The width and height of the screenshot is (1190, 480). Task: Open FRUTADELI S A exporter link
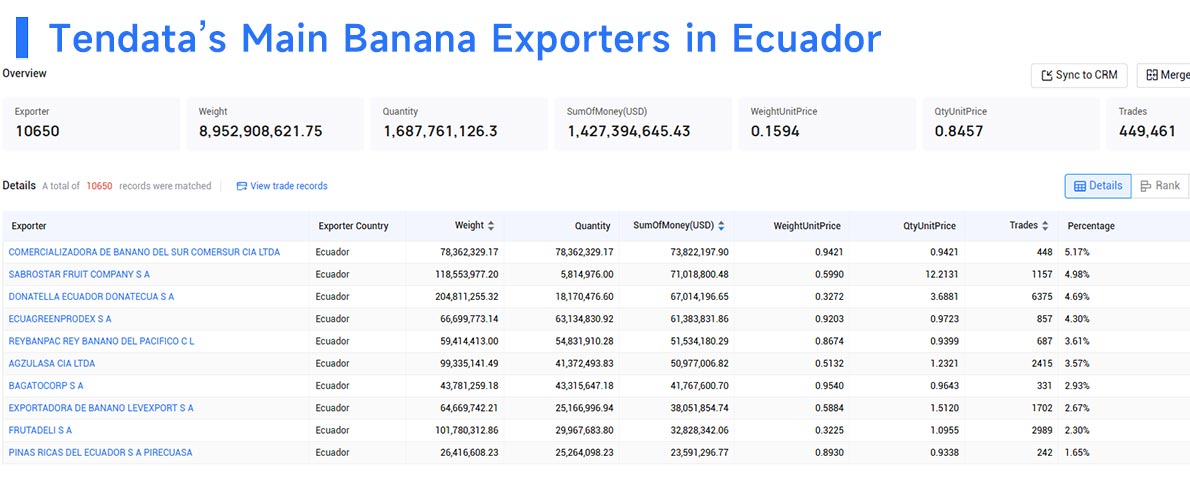[x=40, y=431]
